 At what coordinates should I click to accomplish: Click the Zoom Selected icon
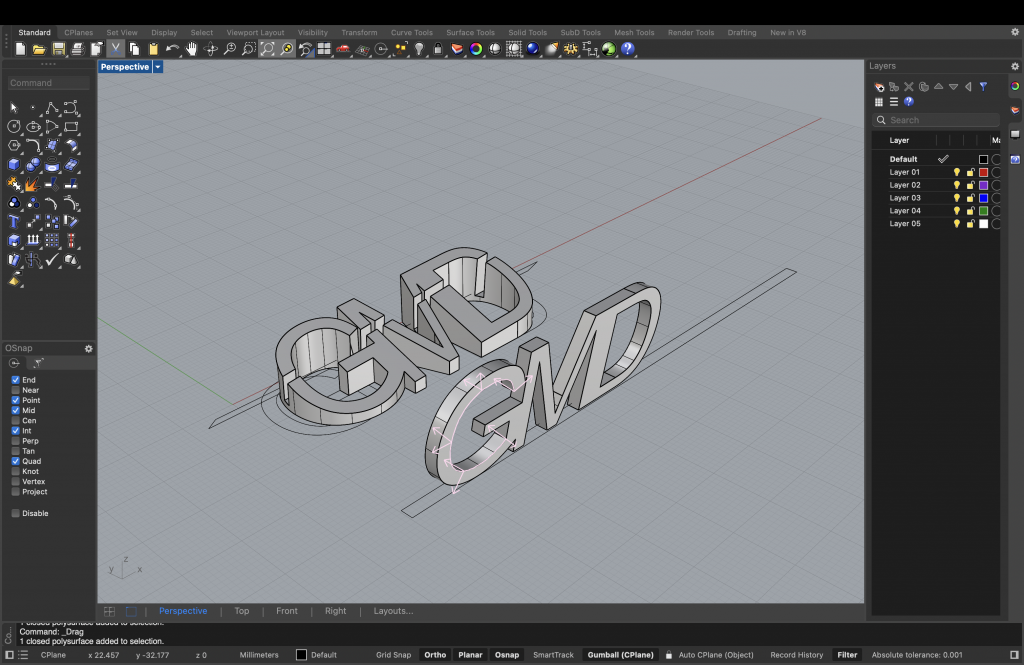coord(287,49)
